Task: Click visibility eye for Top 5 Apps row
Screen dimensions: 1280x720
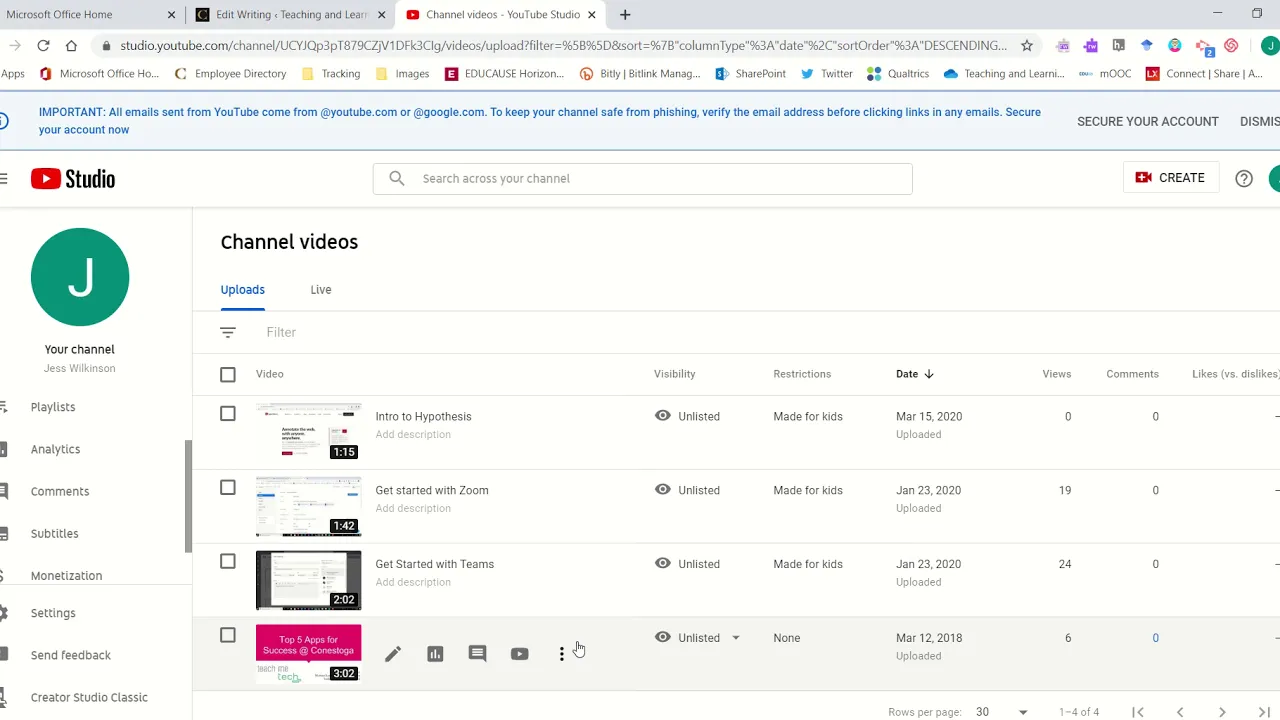Action: click(x=663, y=637)
